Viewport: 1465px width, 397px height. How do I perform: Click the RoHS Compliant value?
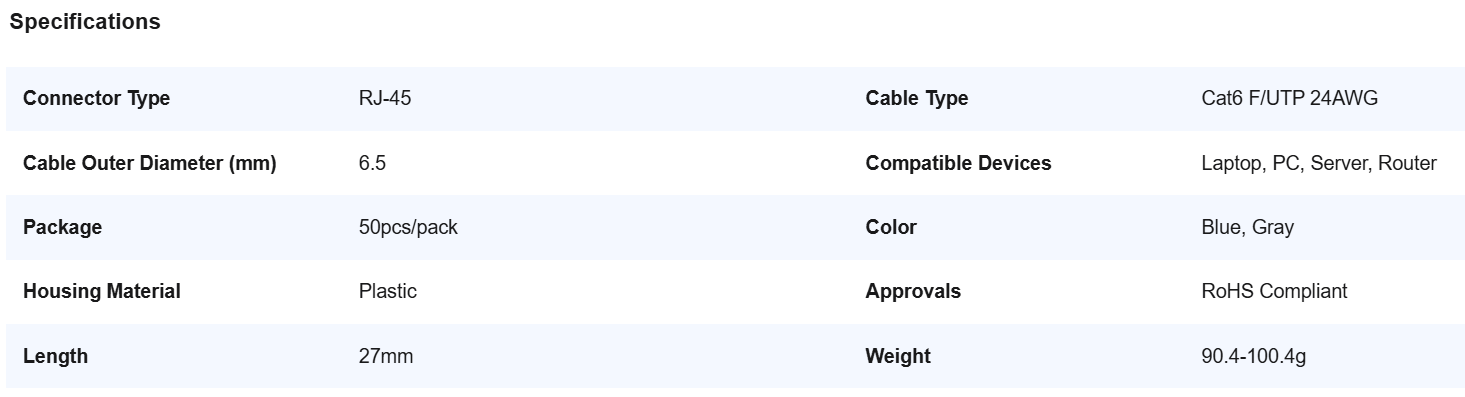coord(1274,291)
